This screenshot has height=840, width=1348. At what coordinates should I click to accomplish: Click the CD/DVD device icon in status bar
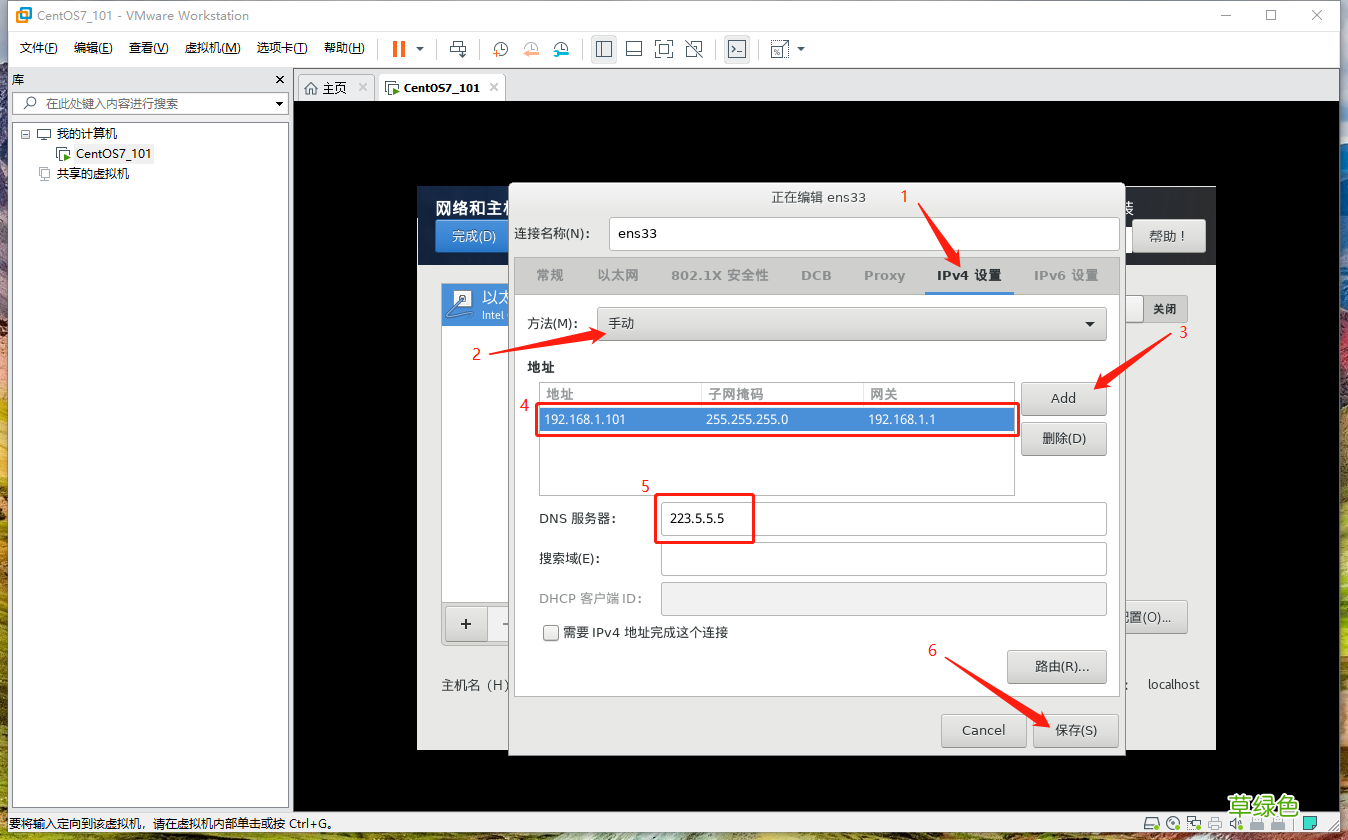pyautogui.click(x=1173, y=823)
